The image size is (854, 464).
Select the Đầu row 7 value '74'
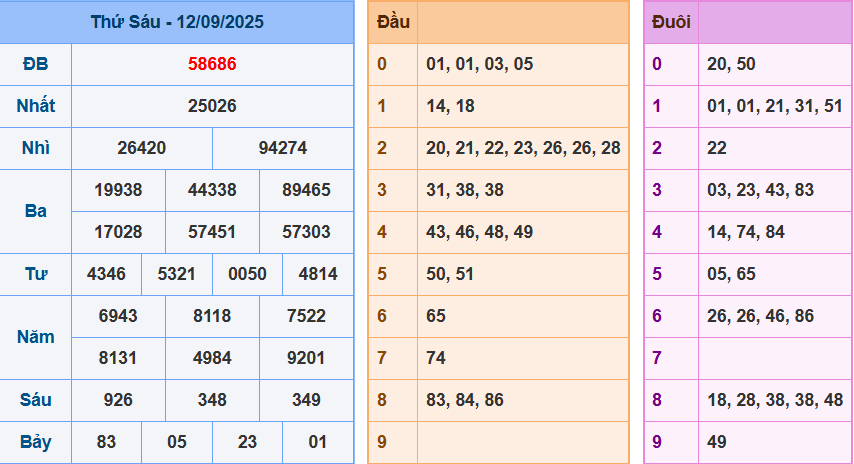point(436,357)
